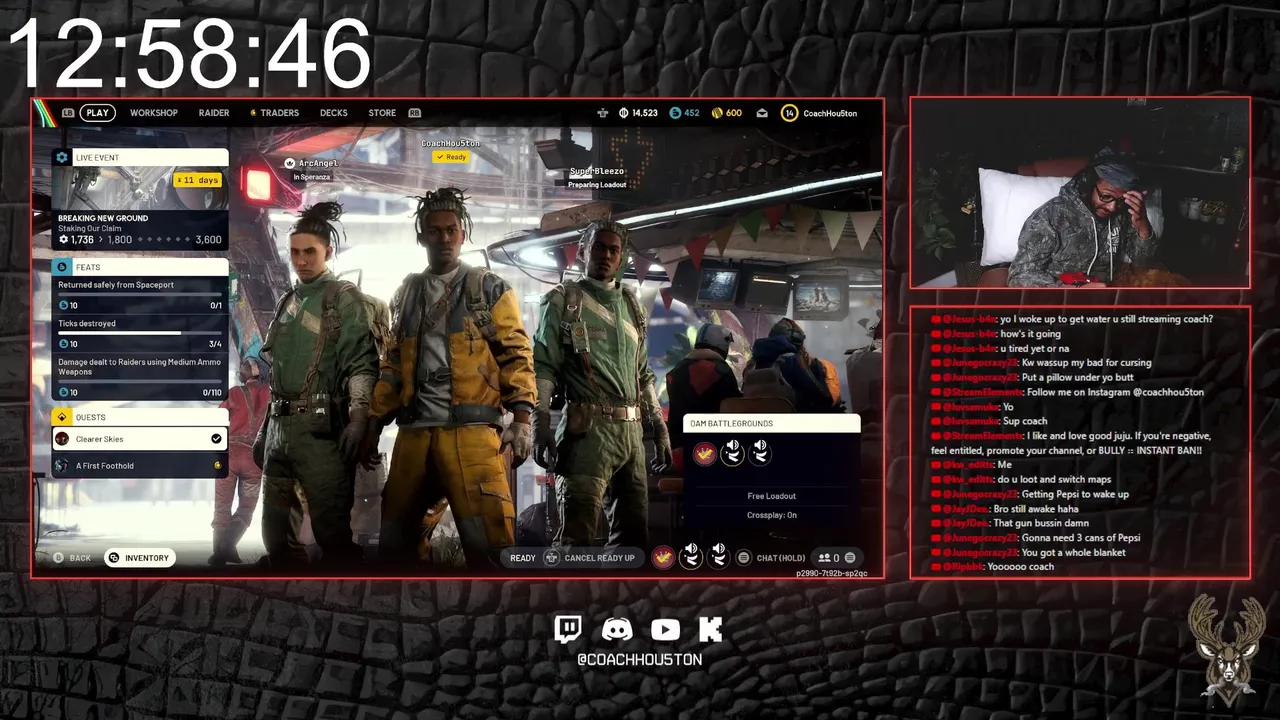Click the Twitch logo in the overlay
The width and height of the screenshot is (1280, 720).
[568, 629]
